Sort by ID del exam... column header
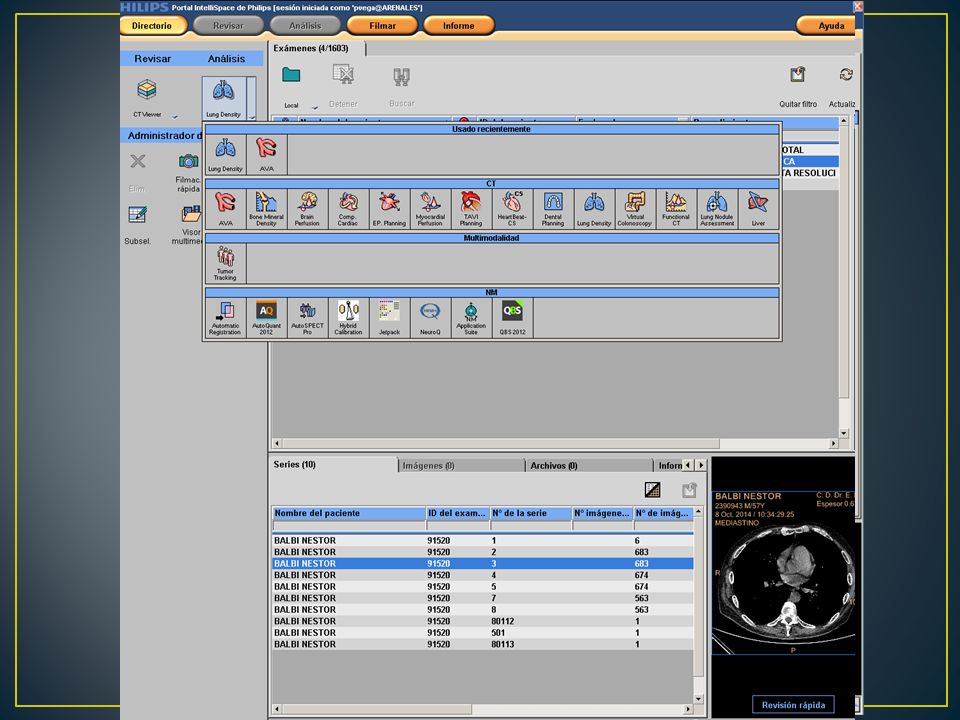Viewport: 960px width, 720px height. click(x=457, y=513)
